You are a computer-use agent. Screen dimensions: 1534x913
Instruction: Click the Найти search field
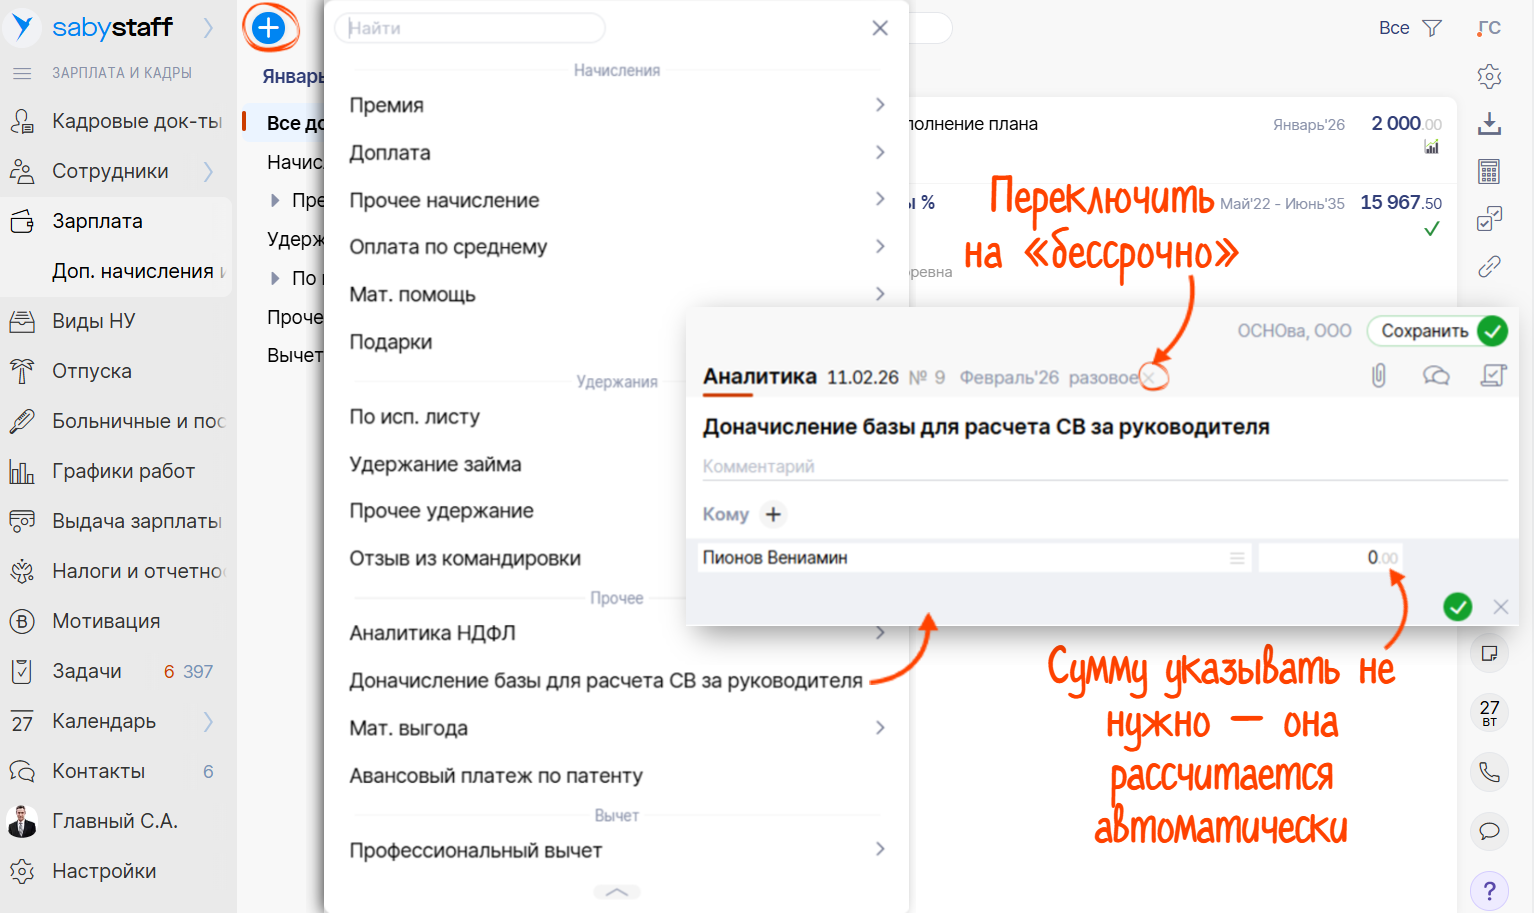[470, 28]
